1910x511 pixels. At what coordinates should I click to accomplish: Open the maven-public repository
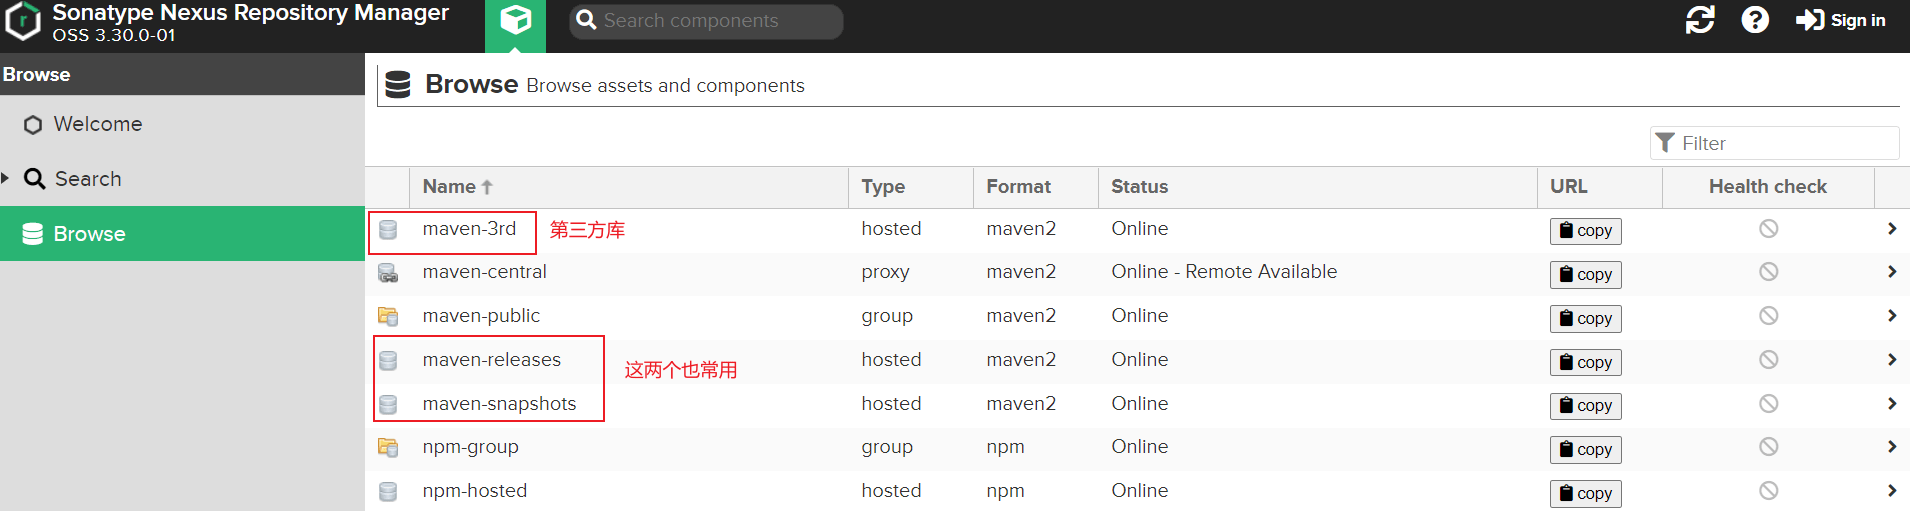[481, 316]
